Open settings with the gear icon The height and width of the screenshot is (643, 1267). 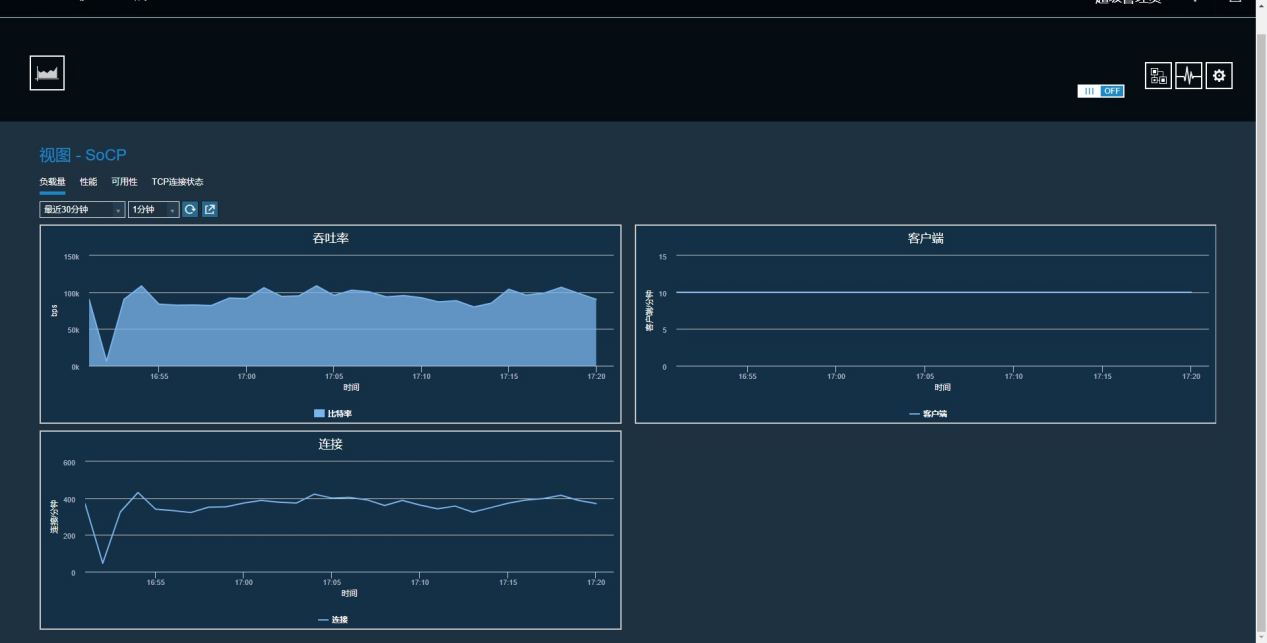[1219, 76]
